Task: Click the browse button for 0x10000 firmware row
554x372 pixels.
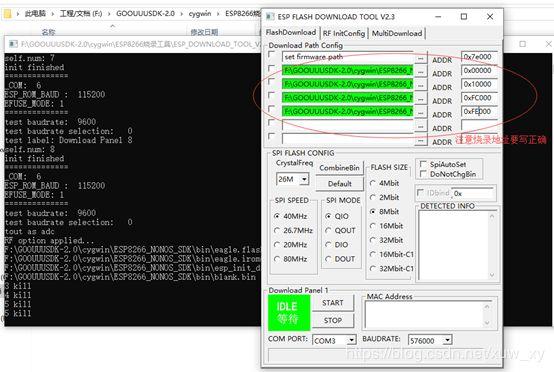Action: [x=420, y=85]
